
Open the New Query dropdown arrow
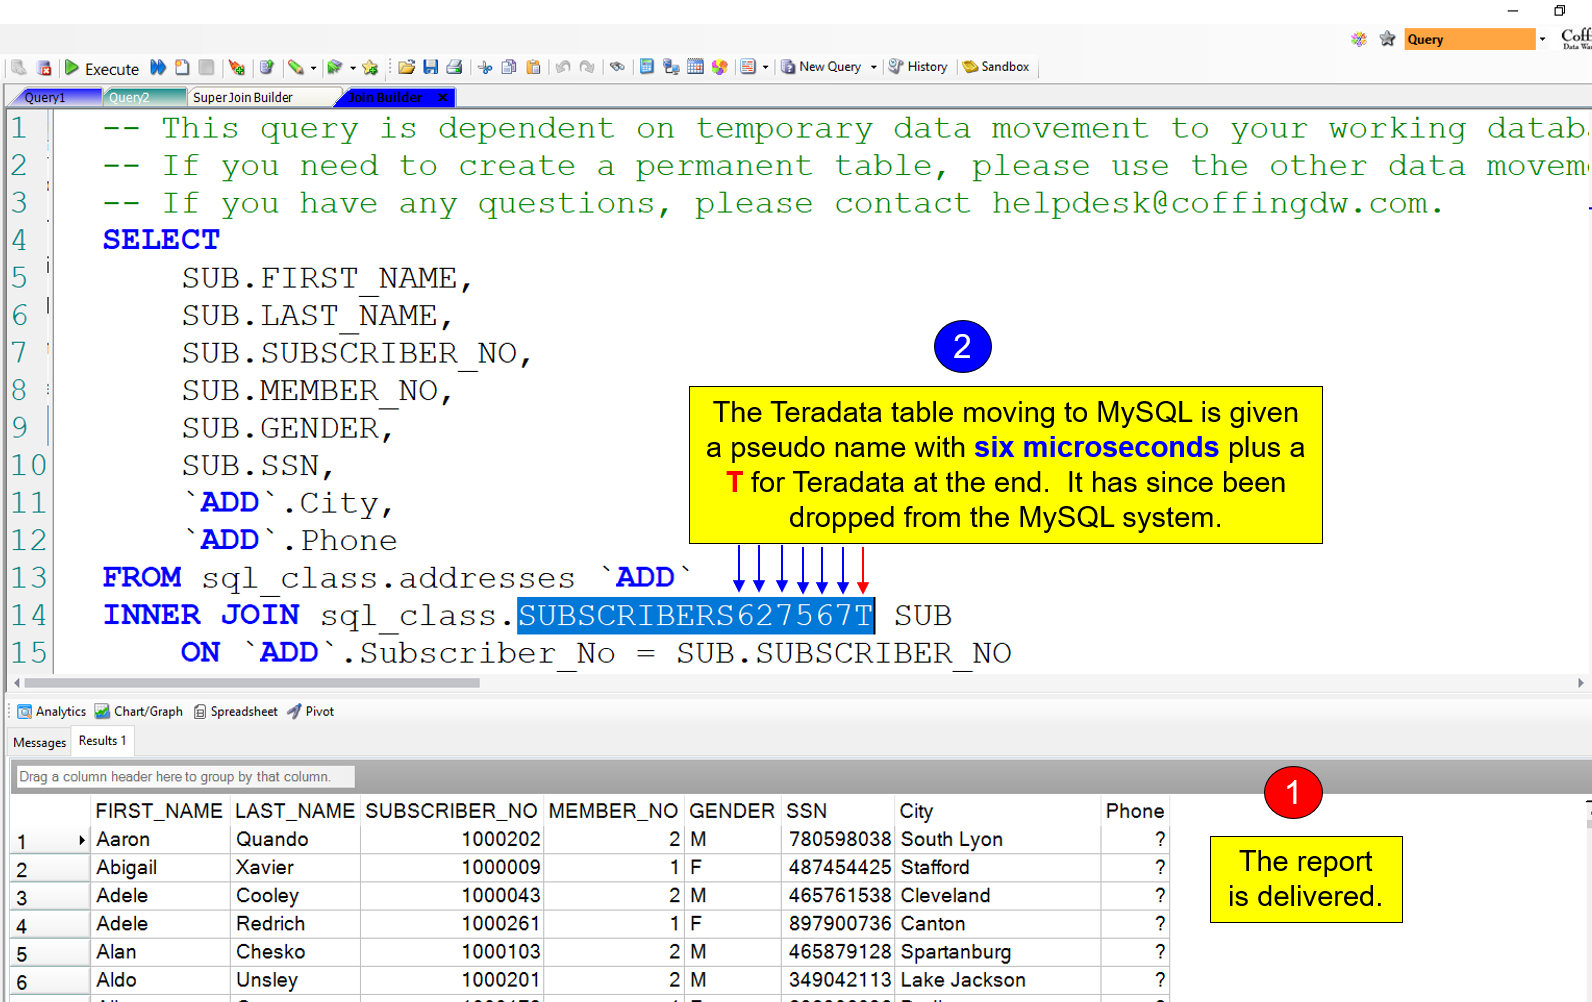[873, 67]
